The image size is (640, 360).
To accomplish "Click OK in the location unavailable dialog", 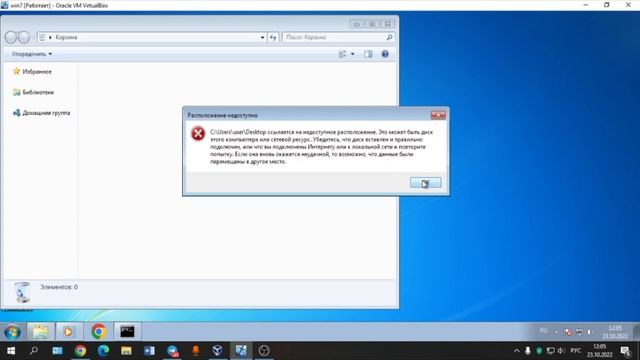I will click(x=425, y=183).
